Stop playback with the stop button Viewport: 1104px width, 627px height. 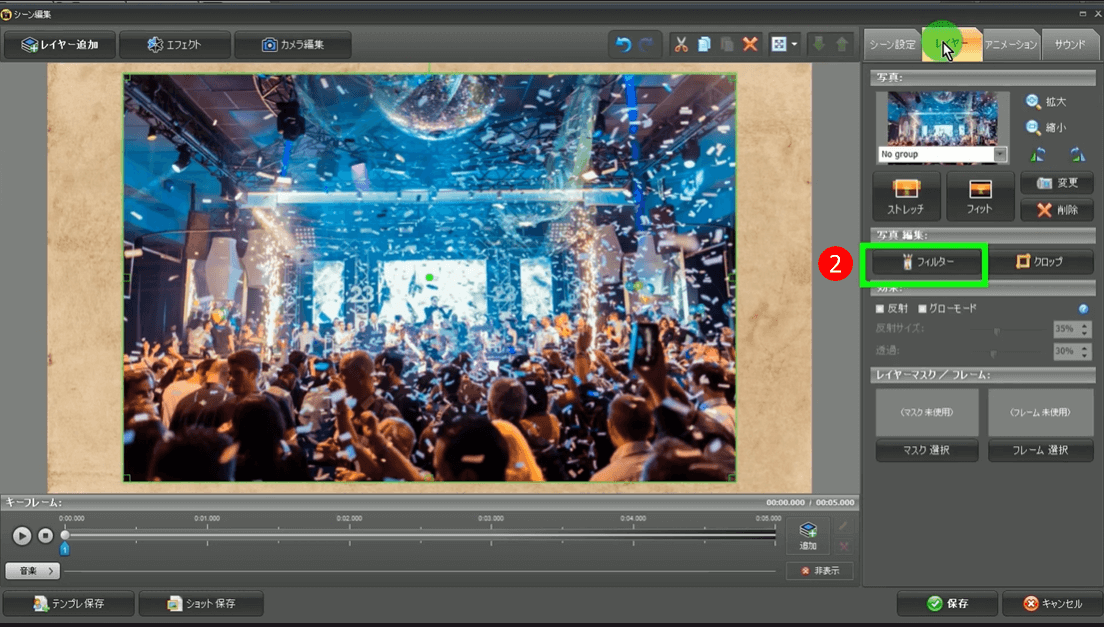click(x=45, y=536)
